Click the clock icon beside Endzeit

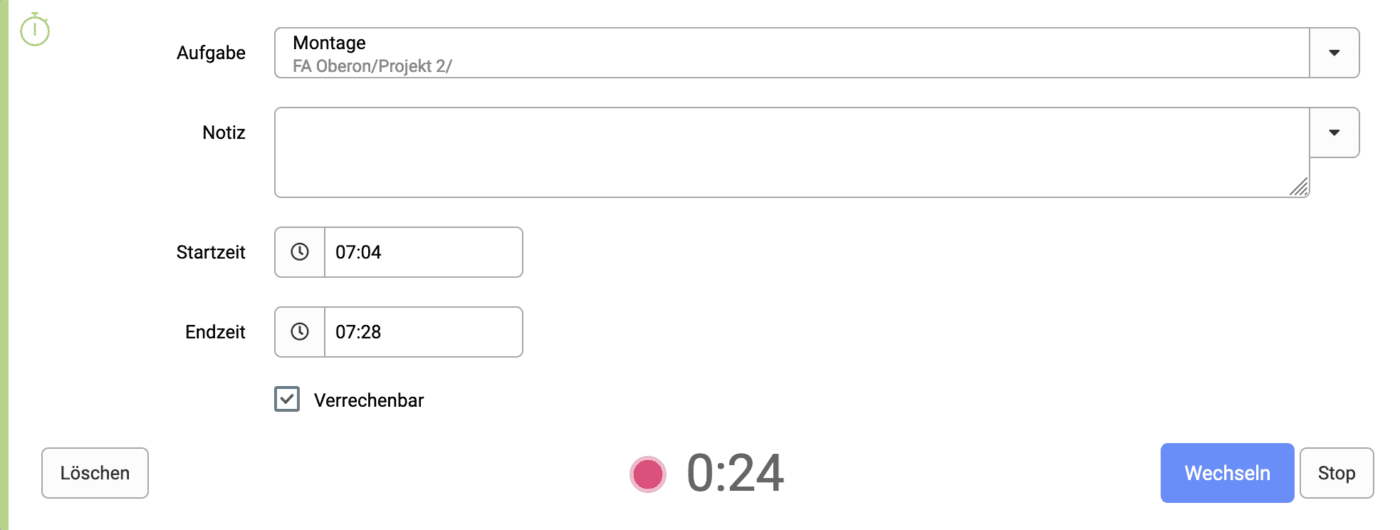tap(300, 332)
